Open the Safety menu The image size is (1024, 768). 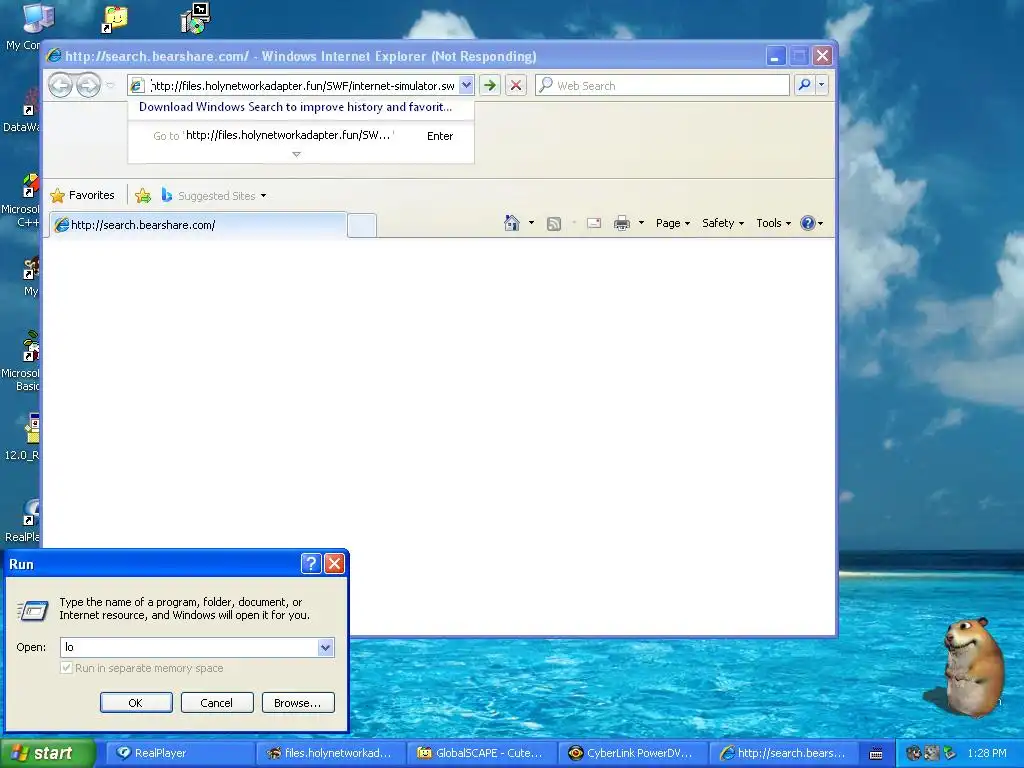723,223
